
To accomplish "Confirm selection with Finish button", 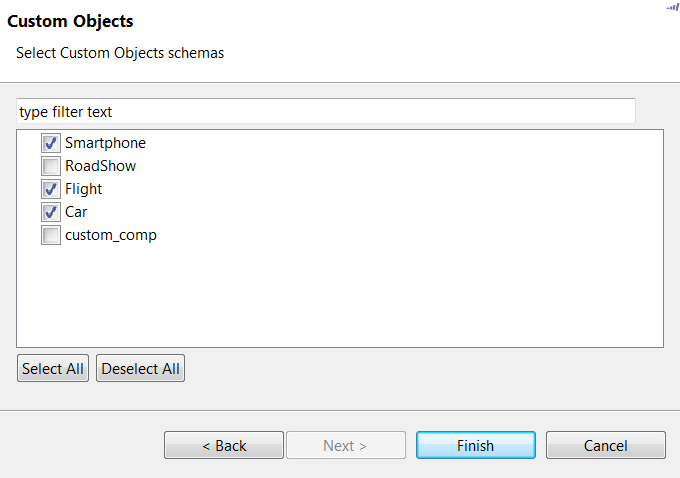I will [x=475, y=445].
